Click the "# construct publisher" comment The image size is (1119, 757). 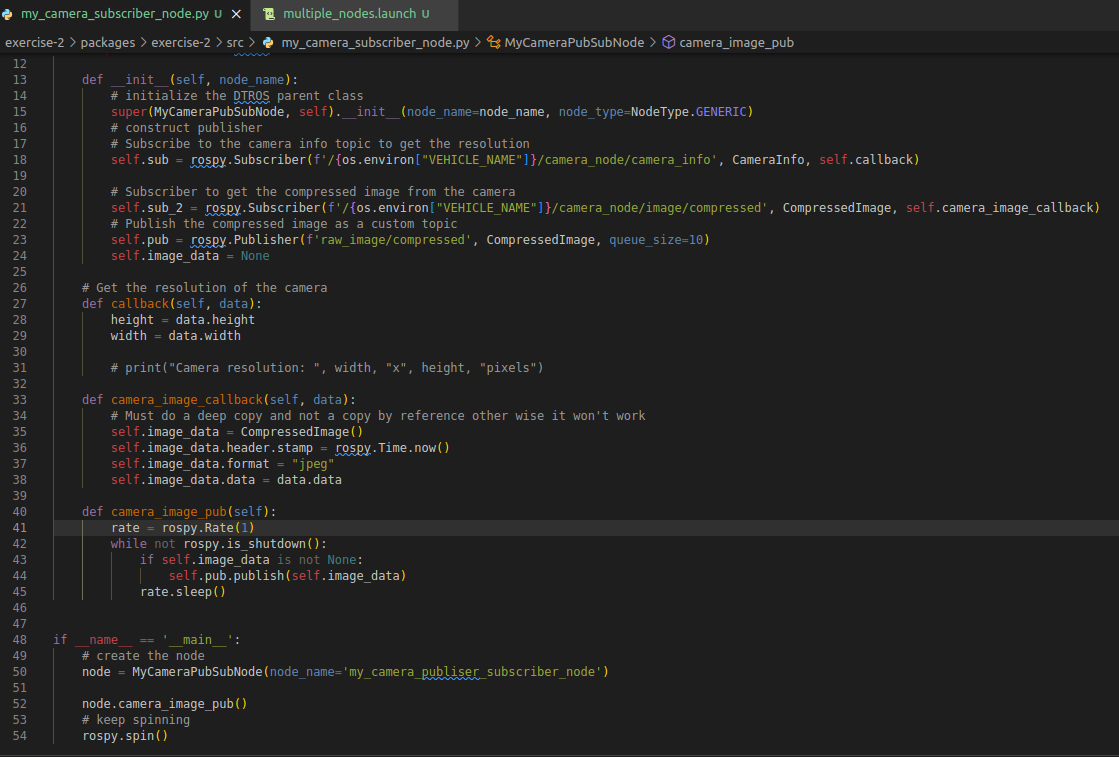186,128
